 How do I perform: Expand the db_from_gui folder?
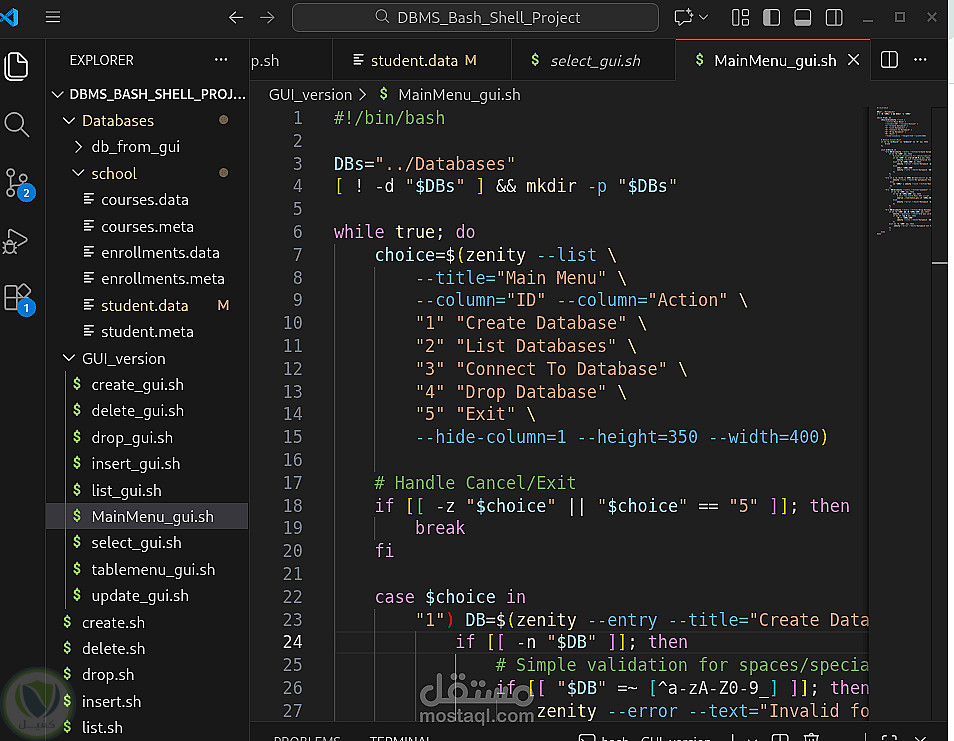coord(135,147)
